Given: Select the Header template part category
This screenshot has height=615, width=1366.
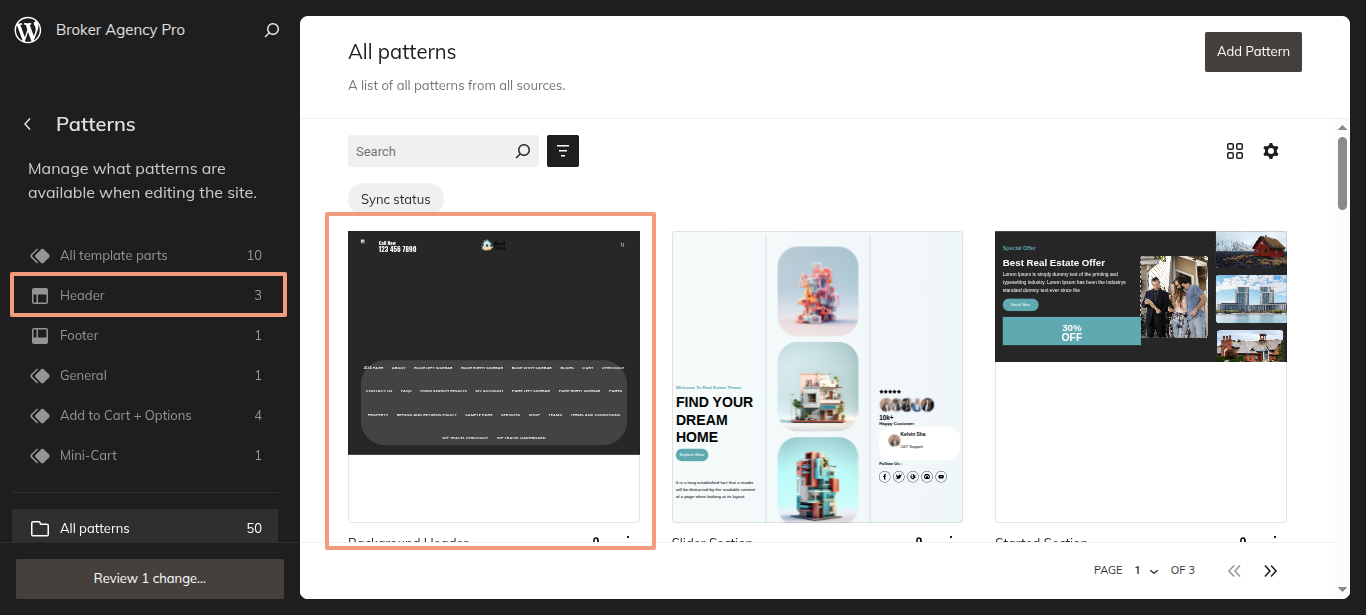Looking at the screenshot, I should pos(148,295).
